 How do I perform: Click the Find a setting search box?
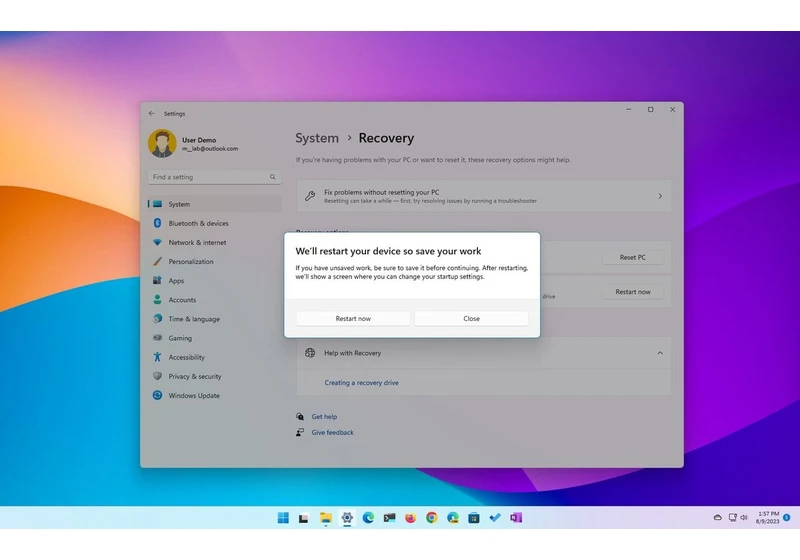point(214,177)
